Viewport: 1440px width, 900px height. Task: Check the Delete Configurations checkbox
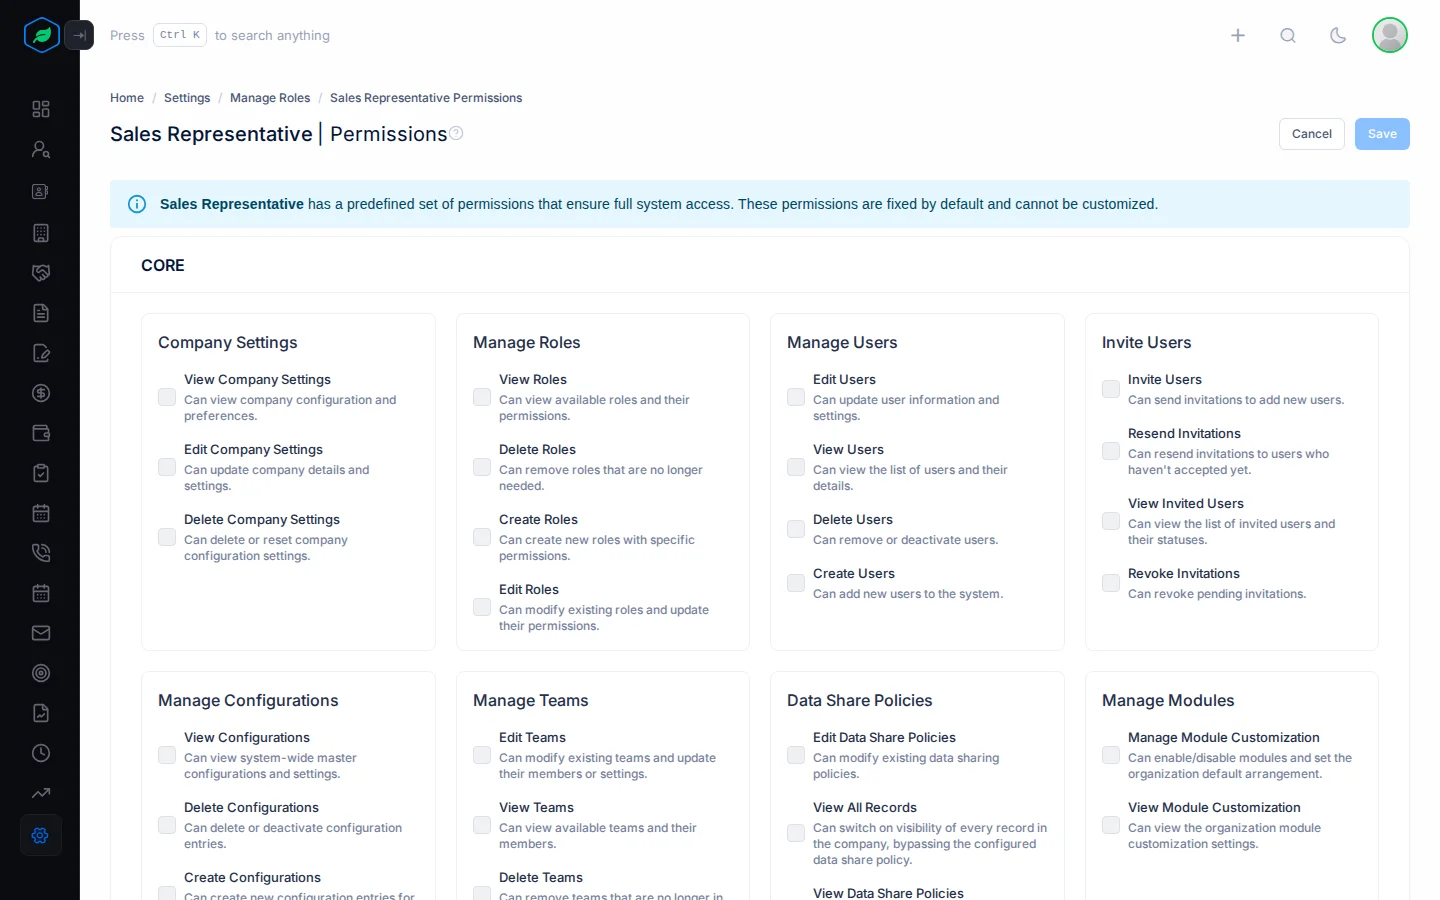pos(167,825)
